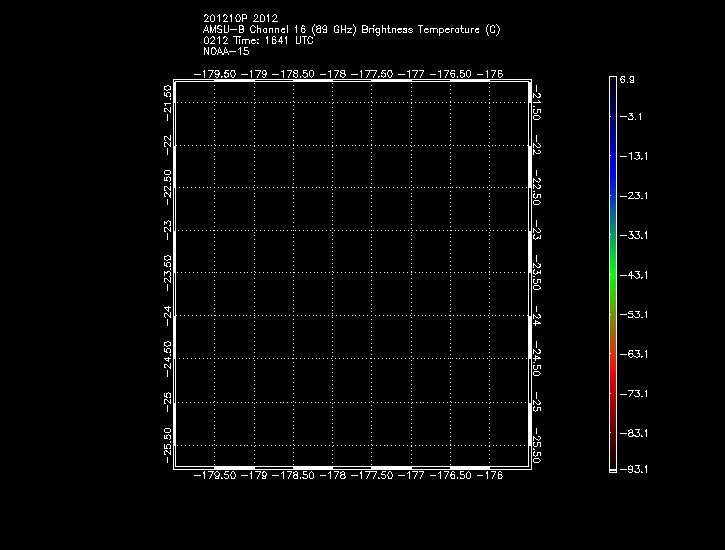Click the -176 label on the bottom axis

[490, 476]
